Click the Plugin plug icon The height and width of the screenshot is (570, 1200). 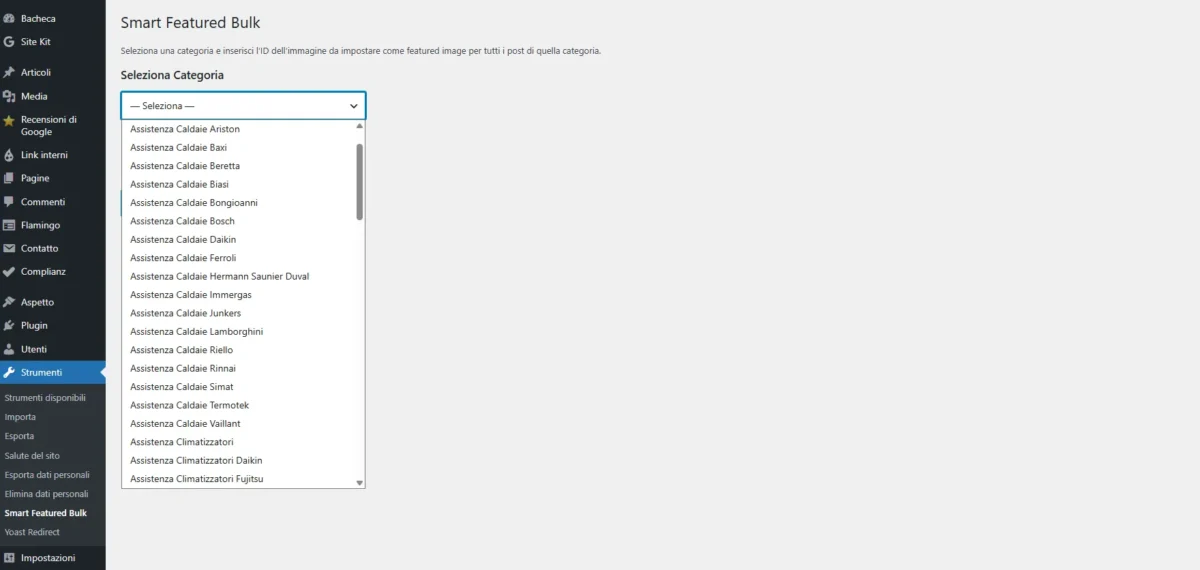[9, 325]
